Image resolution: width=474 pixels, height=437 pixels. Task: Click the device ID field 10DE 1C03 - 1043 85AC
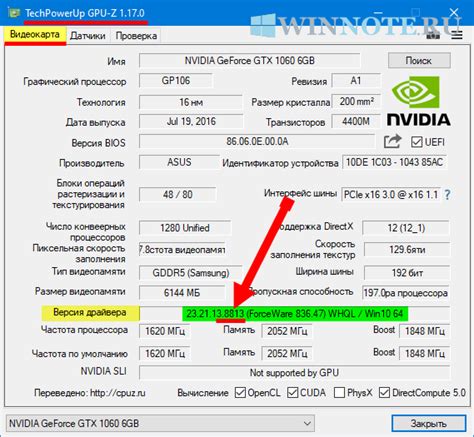(394, 162)
